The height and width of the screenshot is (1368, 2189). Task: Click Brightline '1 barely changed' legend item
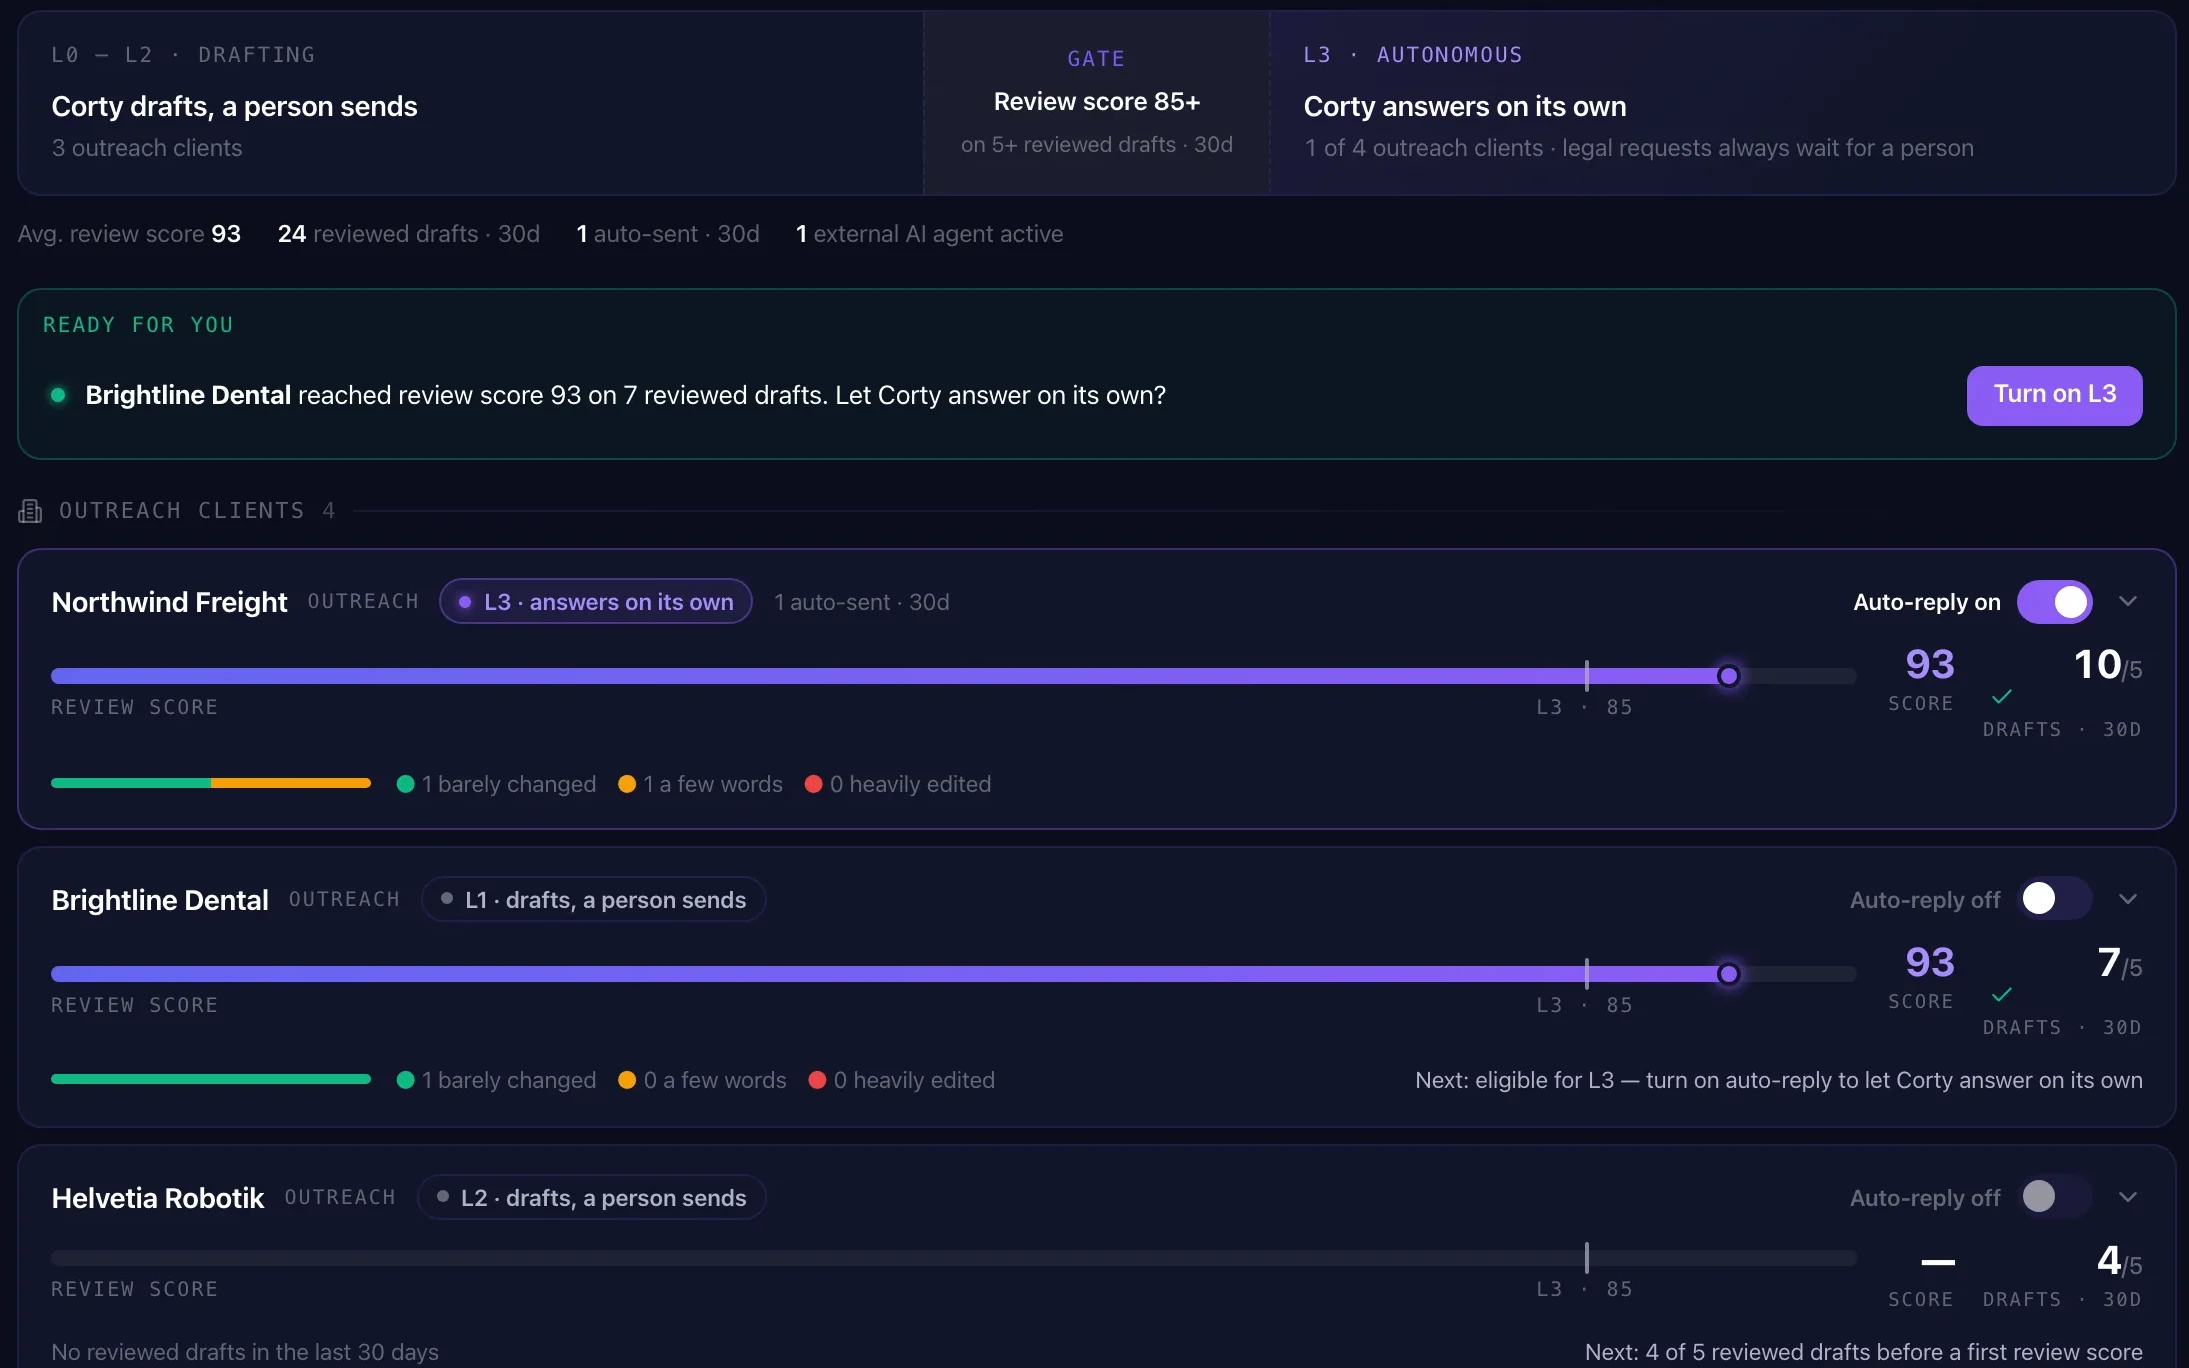496,1080
